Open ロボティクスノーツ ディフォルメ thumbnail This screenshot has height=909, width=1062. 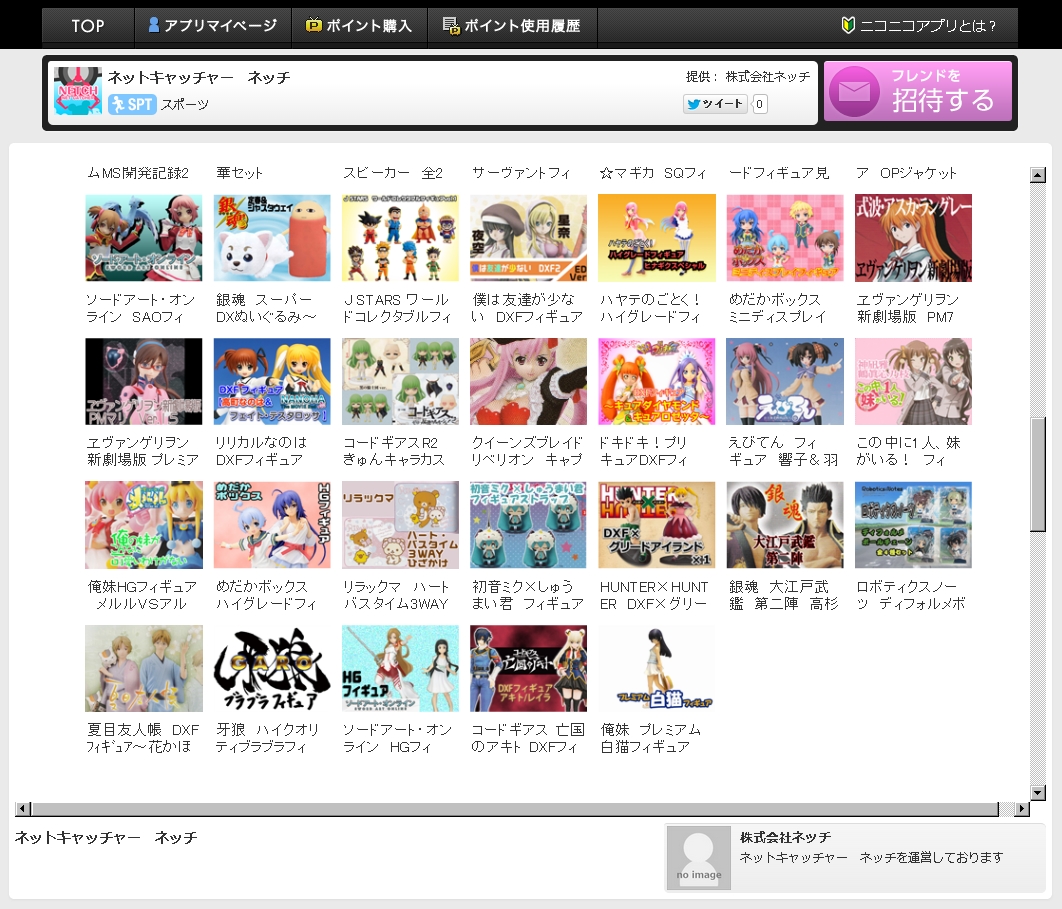pos(914,525)
